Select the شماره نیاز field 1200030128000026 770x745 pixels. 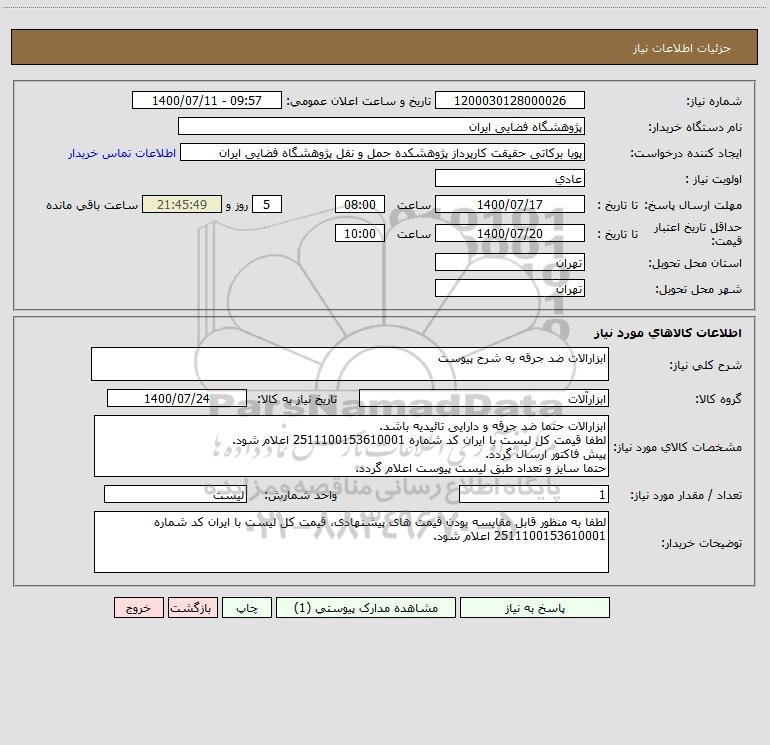pos(510,100)
